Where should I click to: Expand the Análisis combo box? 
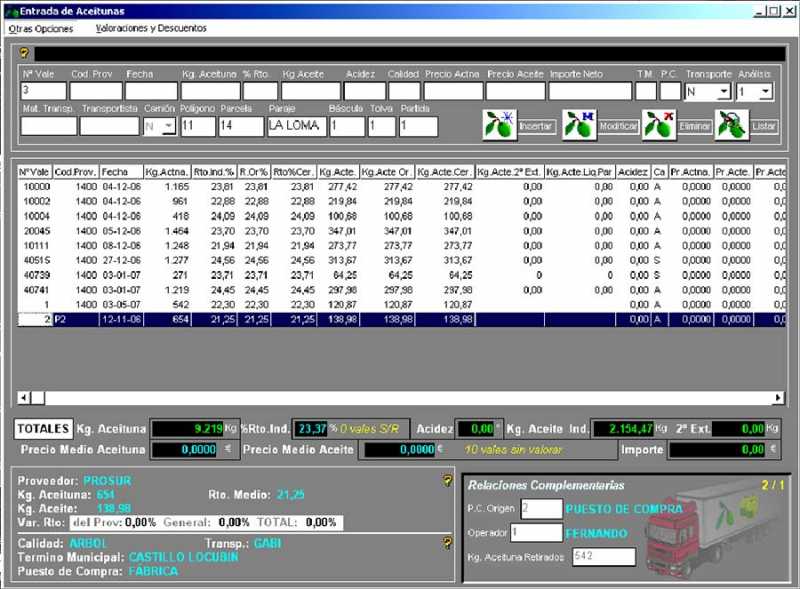[x=765, y=92]
